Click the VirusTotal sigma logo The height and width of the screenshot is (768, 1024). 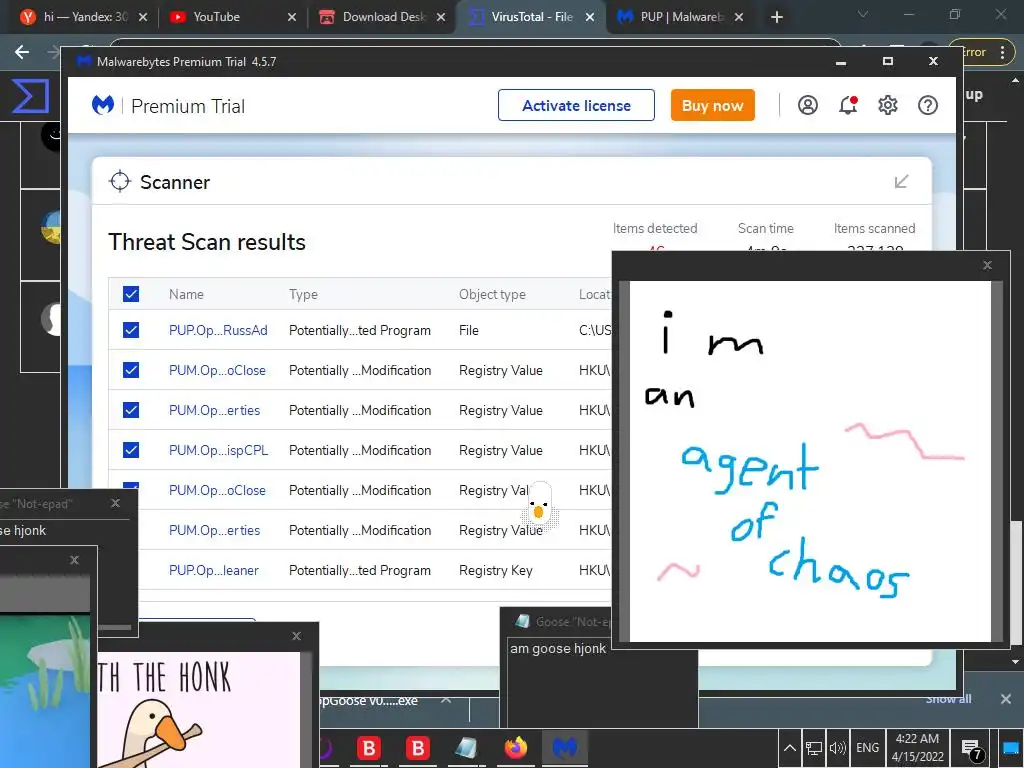pos(31,95)
